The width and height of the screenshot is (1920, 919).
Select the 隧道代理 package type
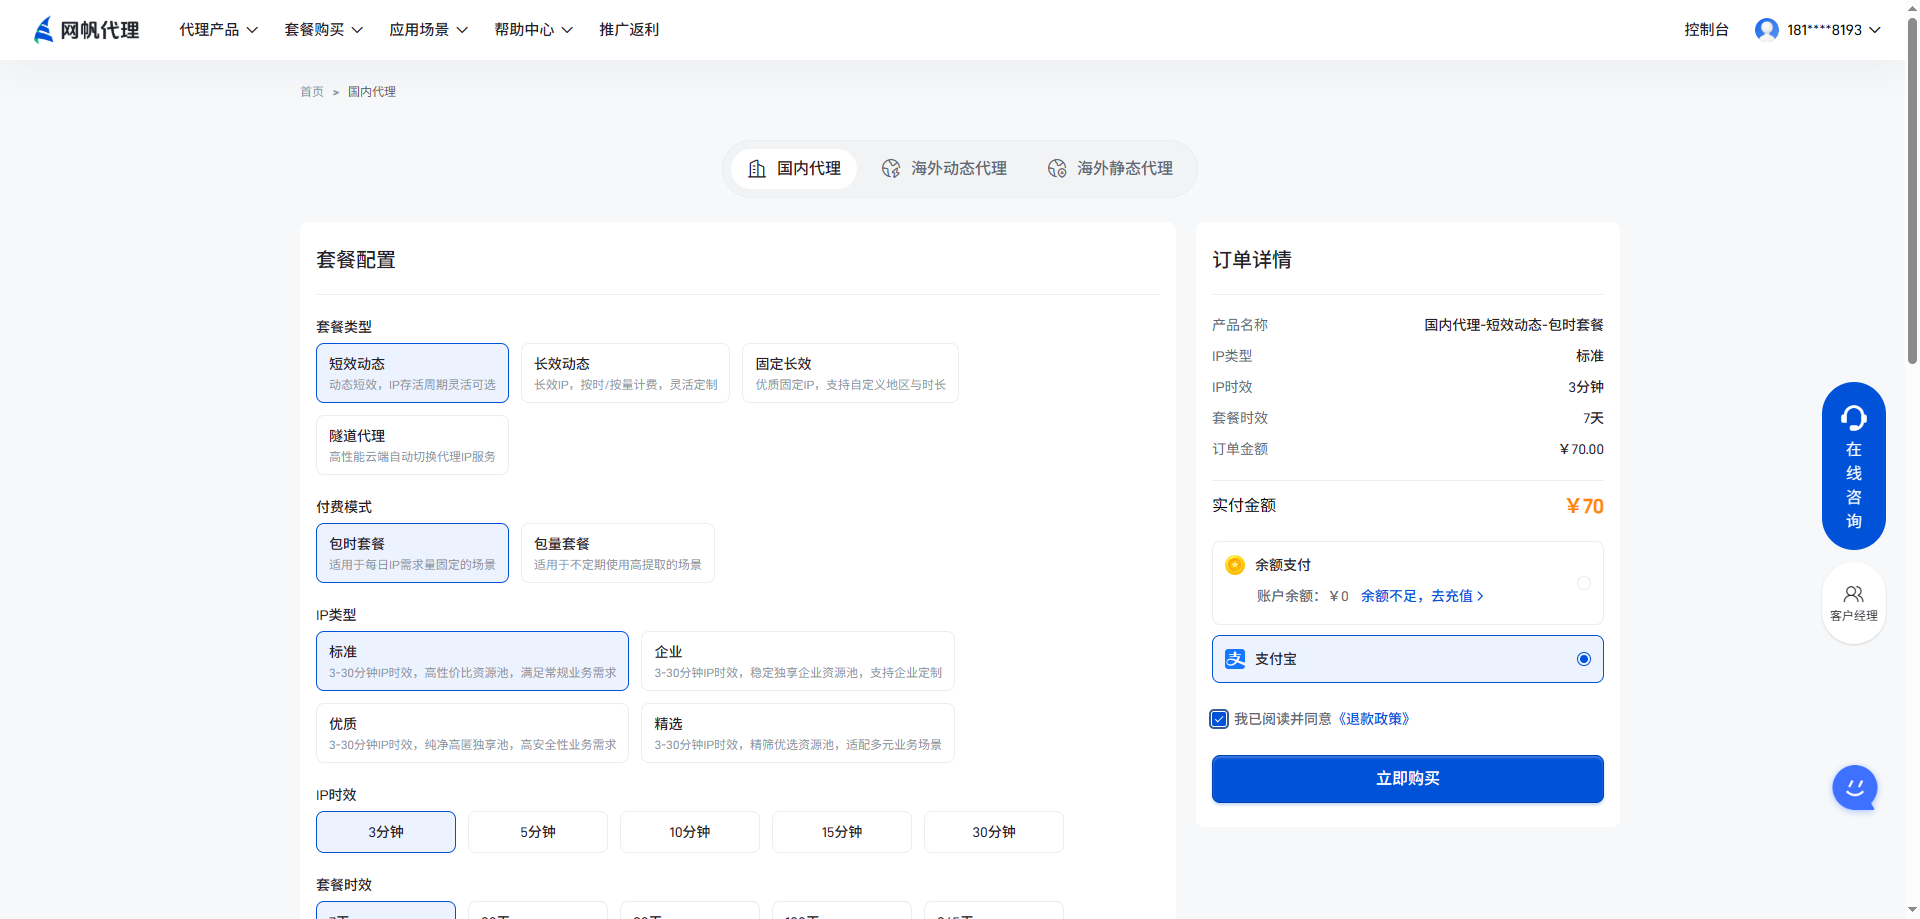412,445
